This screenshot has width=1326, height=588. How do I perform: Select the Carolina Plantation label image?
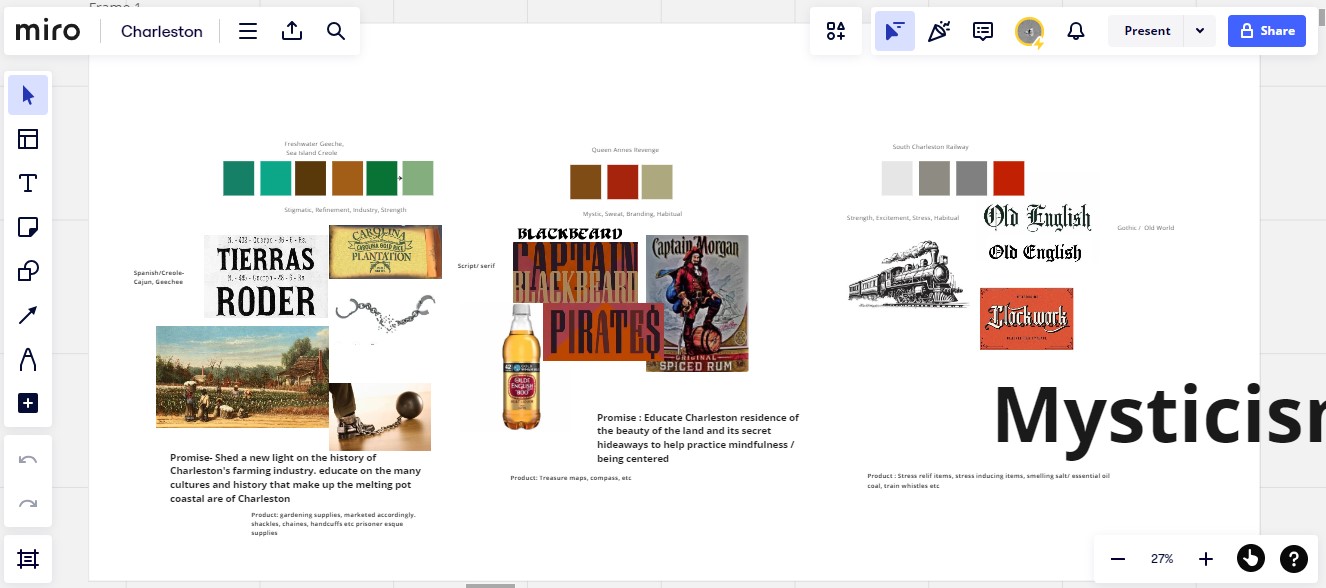[385, 252]
